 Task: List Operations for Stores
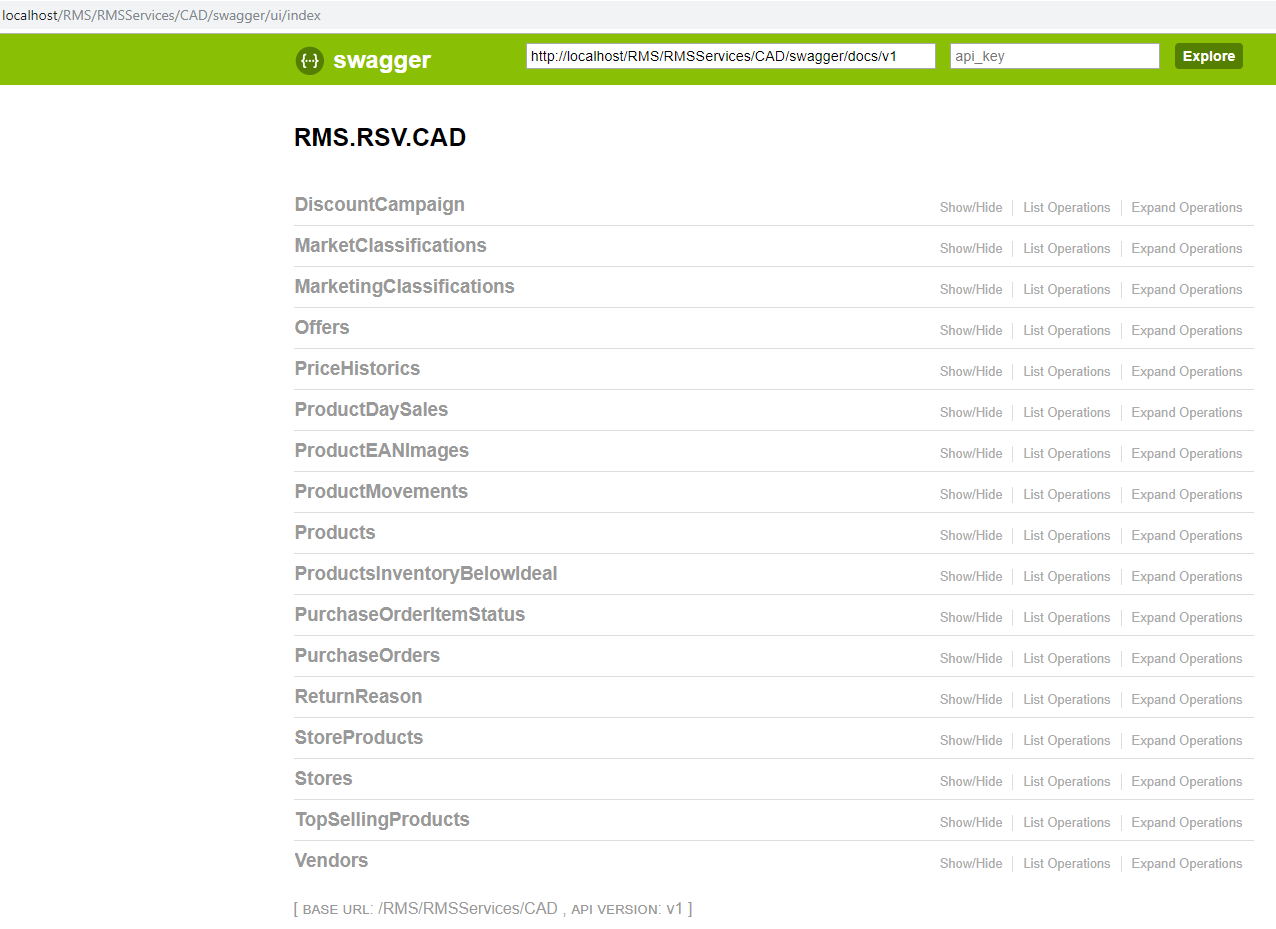coord(1066,782)
